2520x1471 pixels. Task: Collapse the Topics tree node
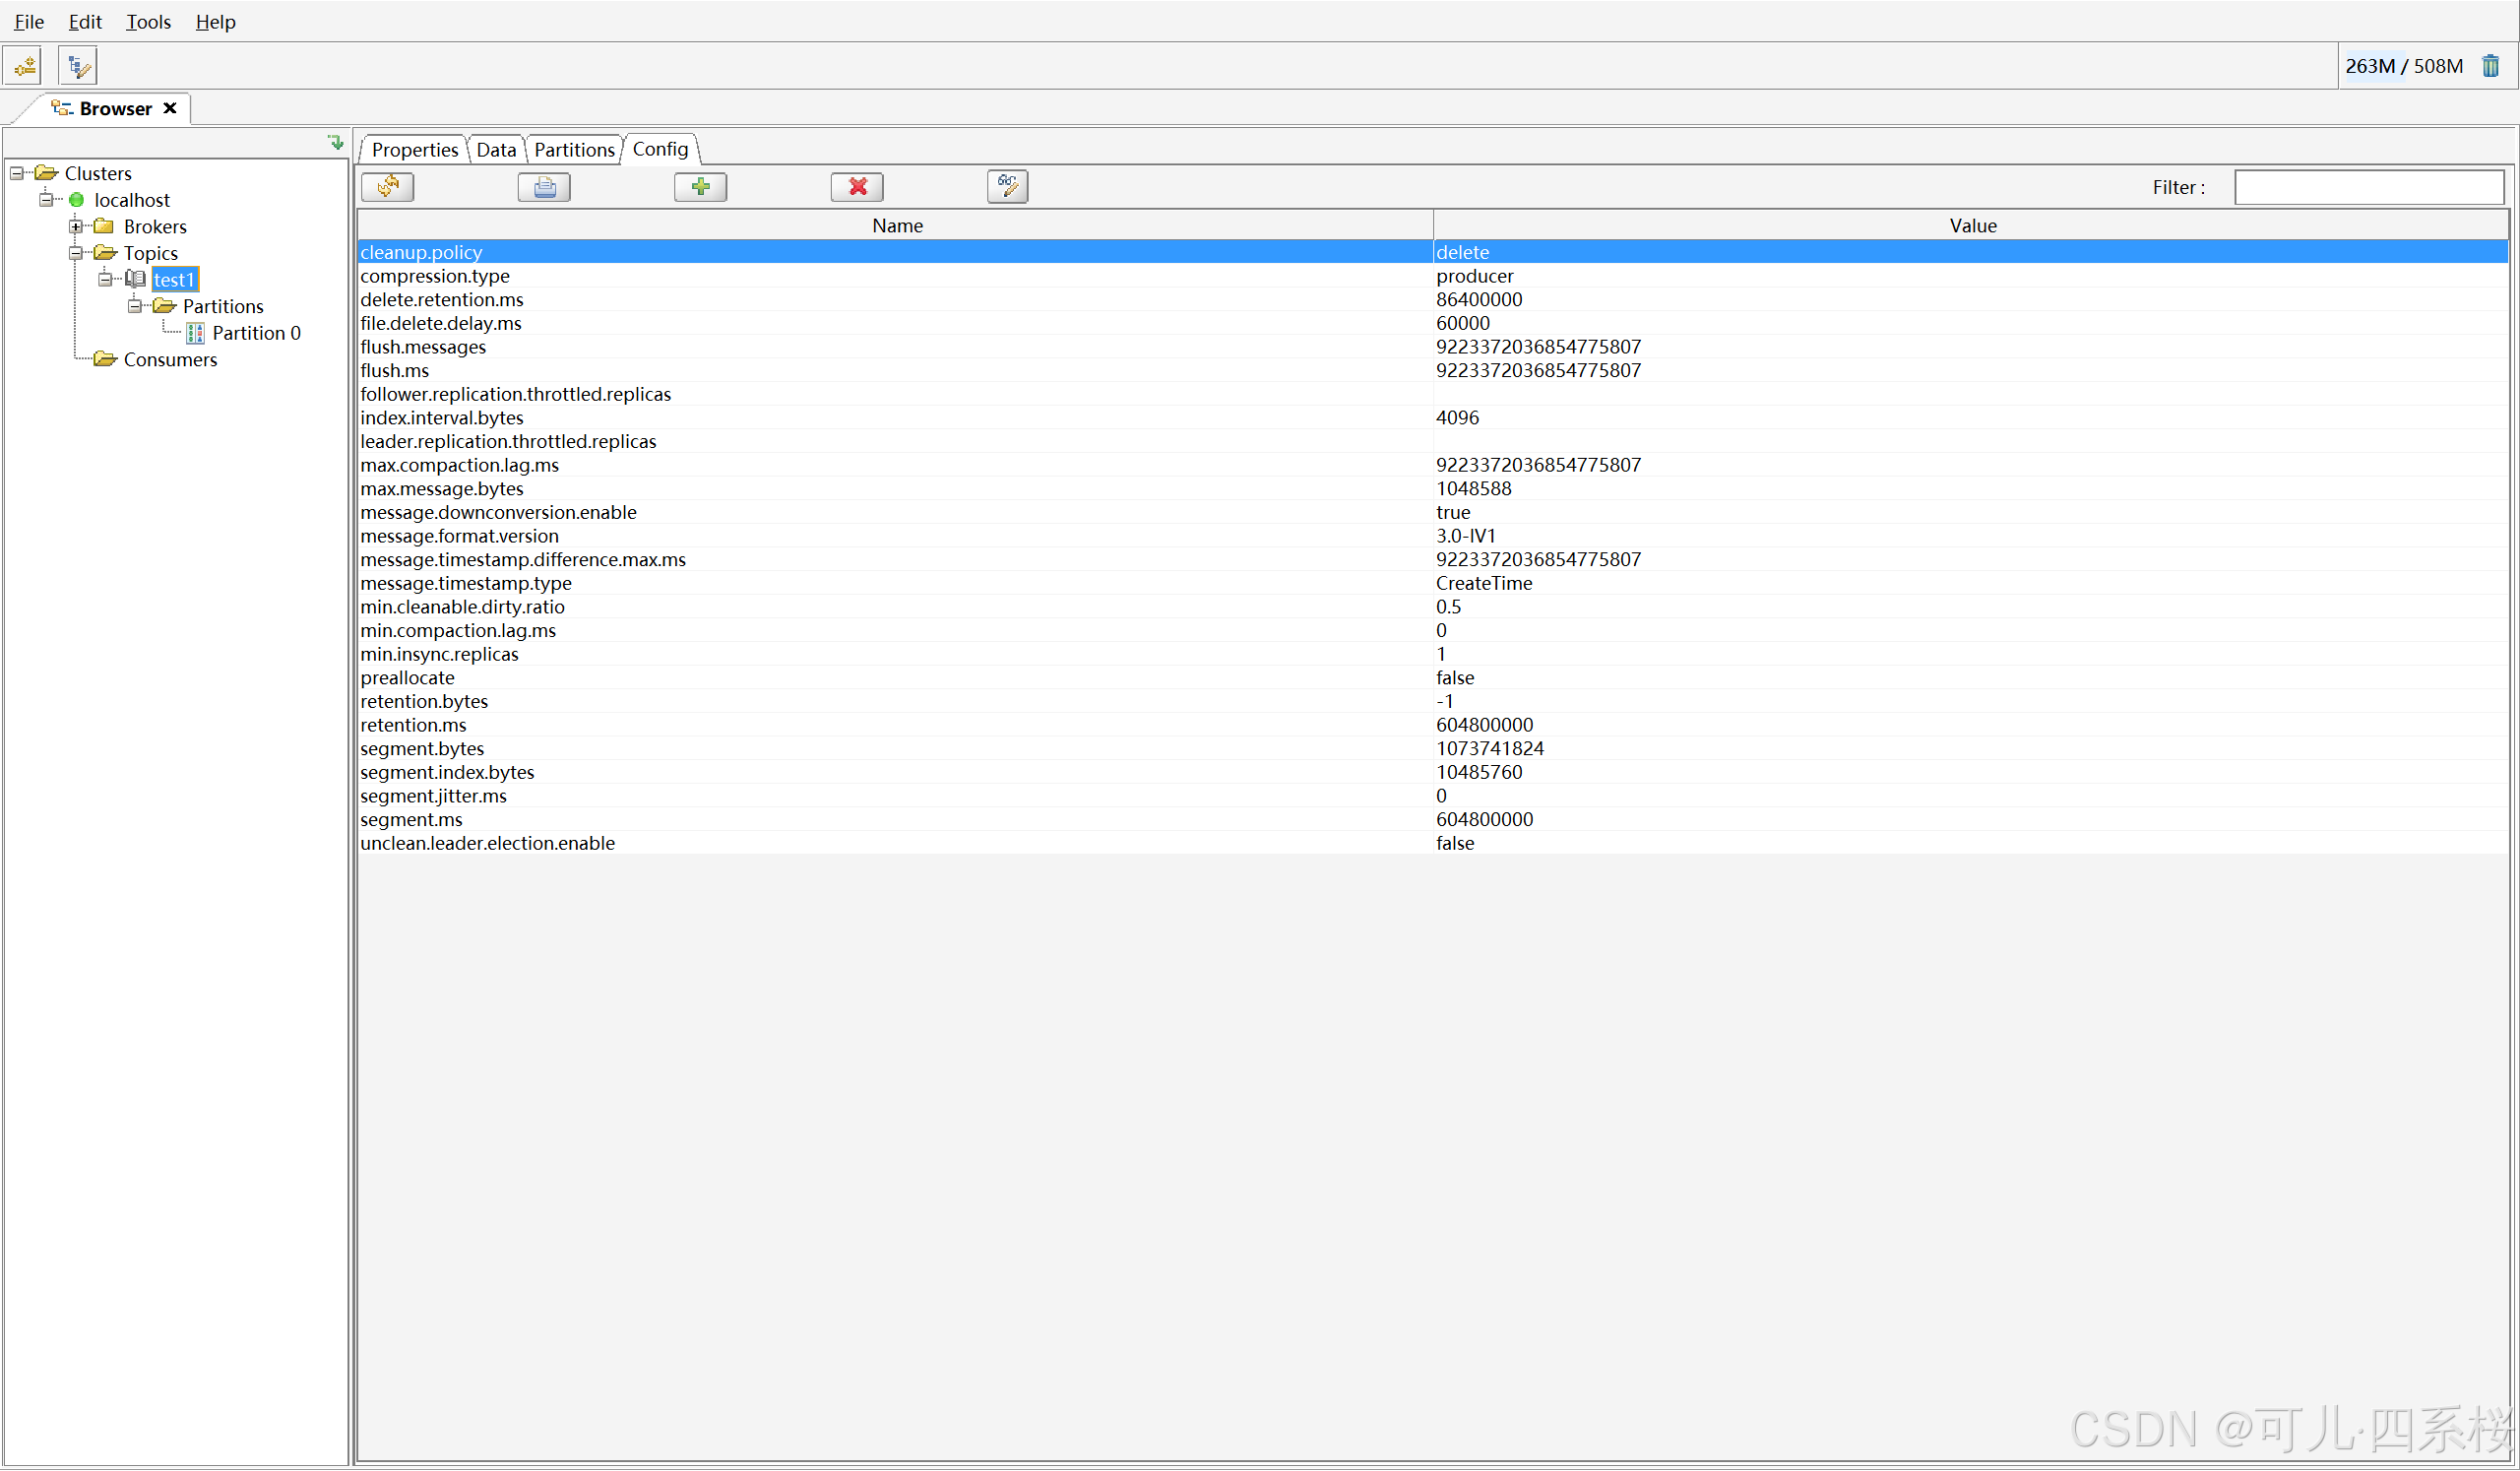(76, 253)
